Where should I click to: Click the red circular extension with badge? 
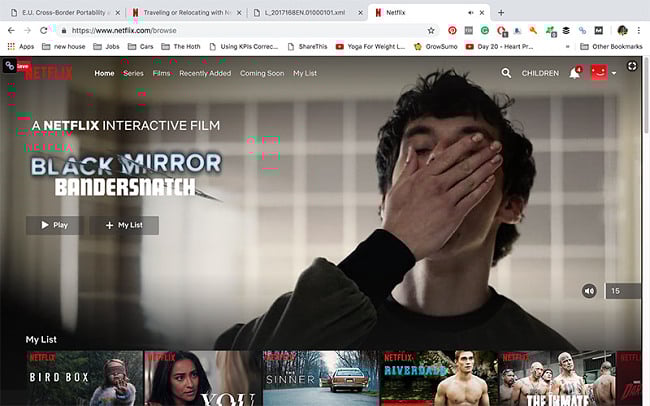pyautogui.click(x=501, y=31)
